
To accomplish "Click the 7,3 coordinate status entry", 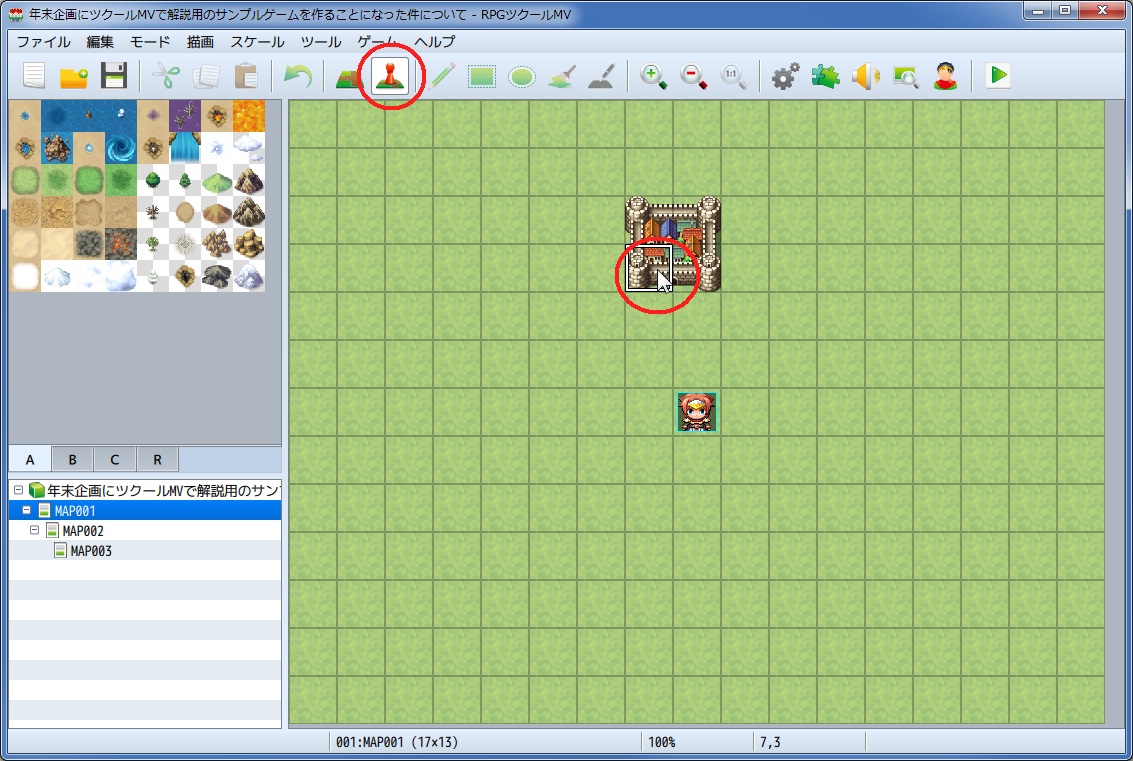I will pyautogui.click(x=770, y=742).
